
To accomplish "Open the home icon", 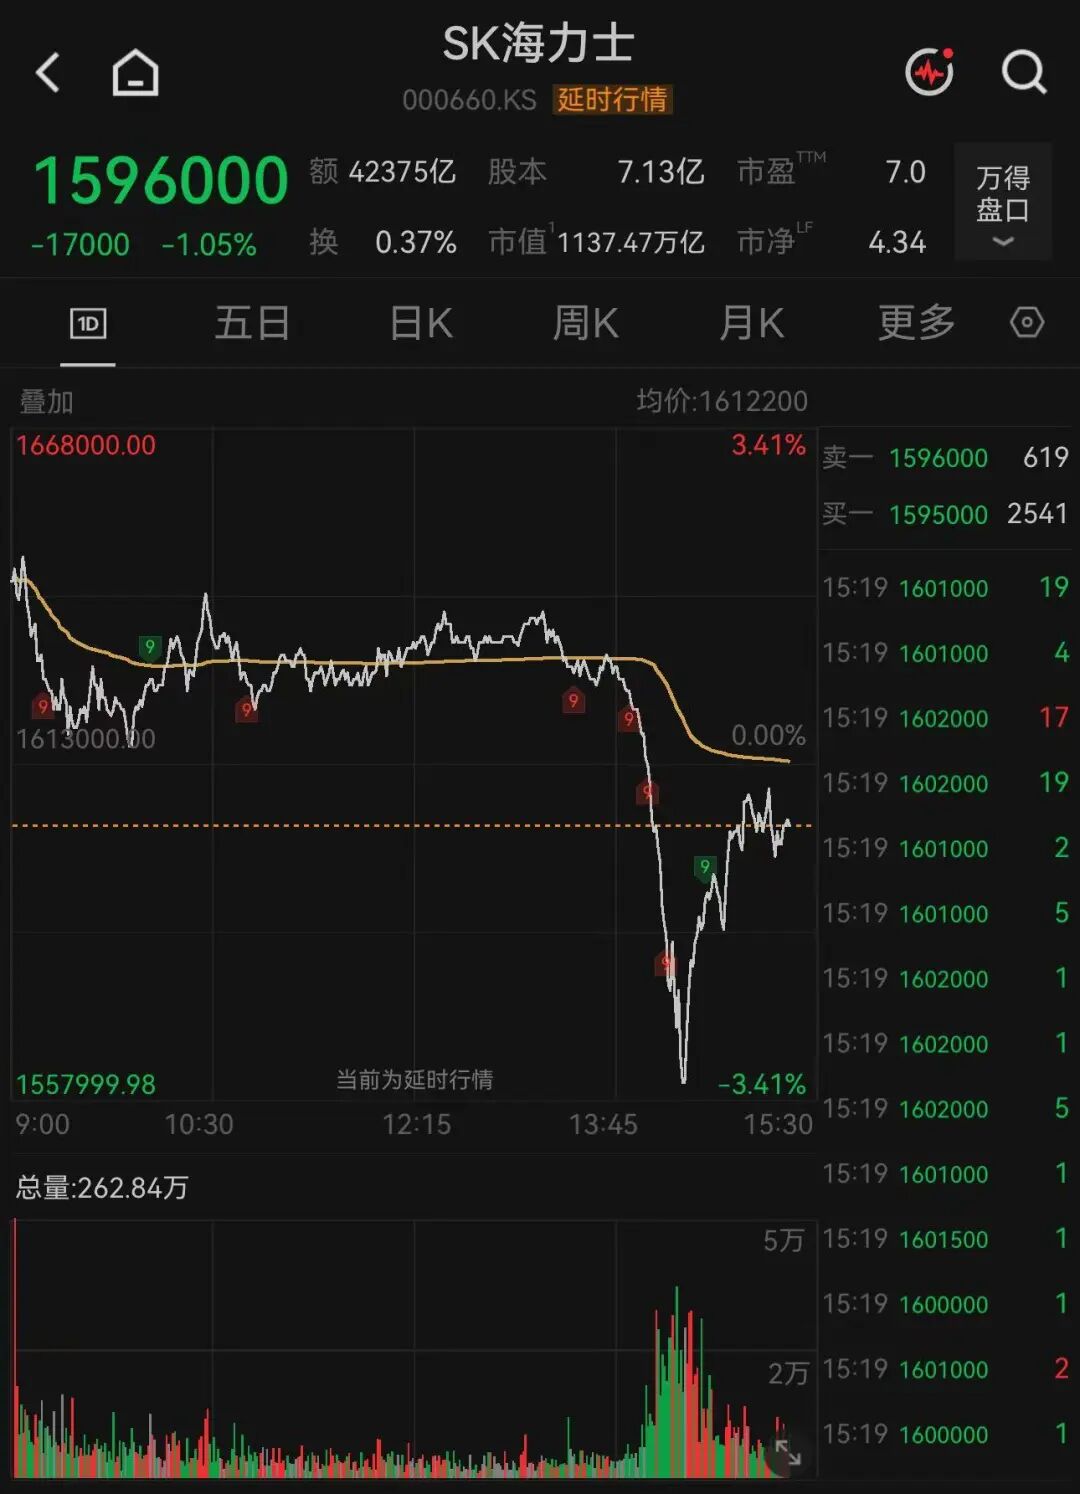I will pyautogui.click(x=135, y=73).
